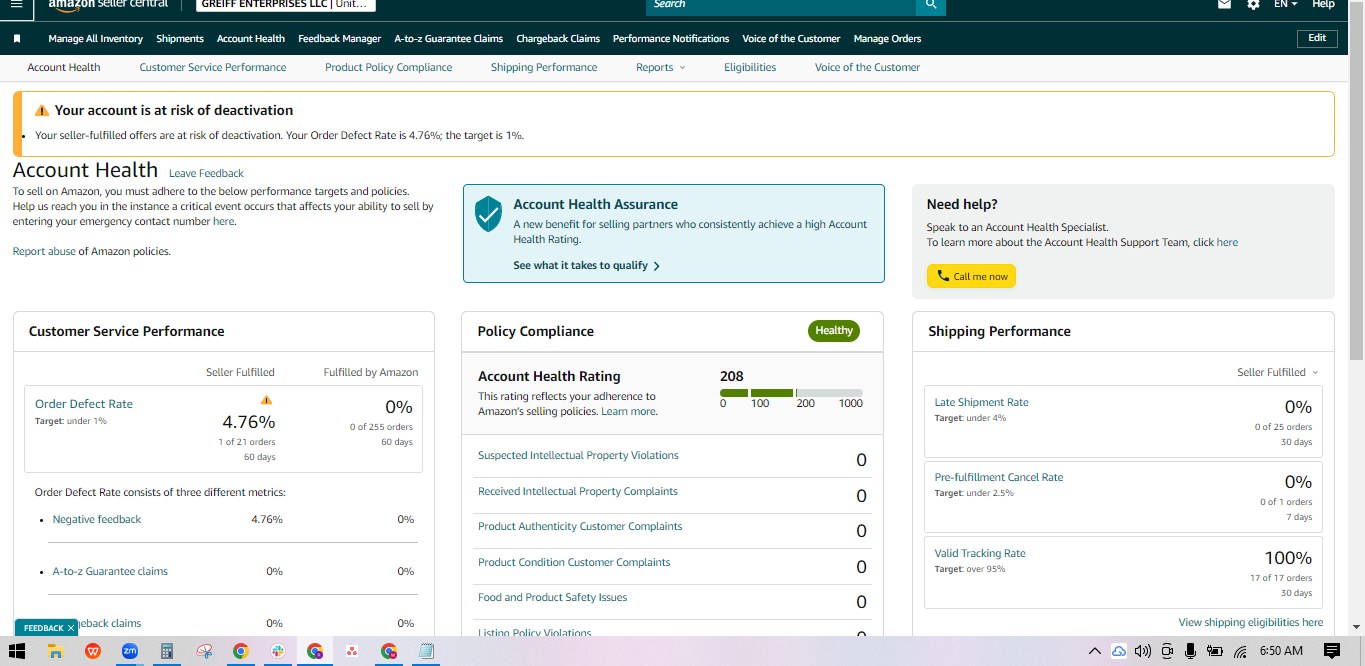This screenshot has height=666, width=1365.
Task: Open Suspected Intellectual Property Violations link
Action: click(x=578, y=455)
